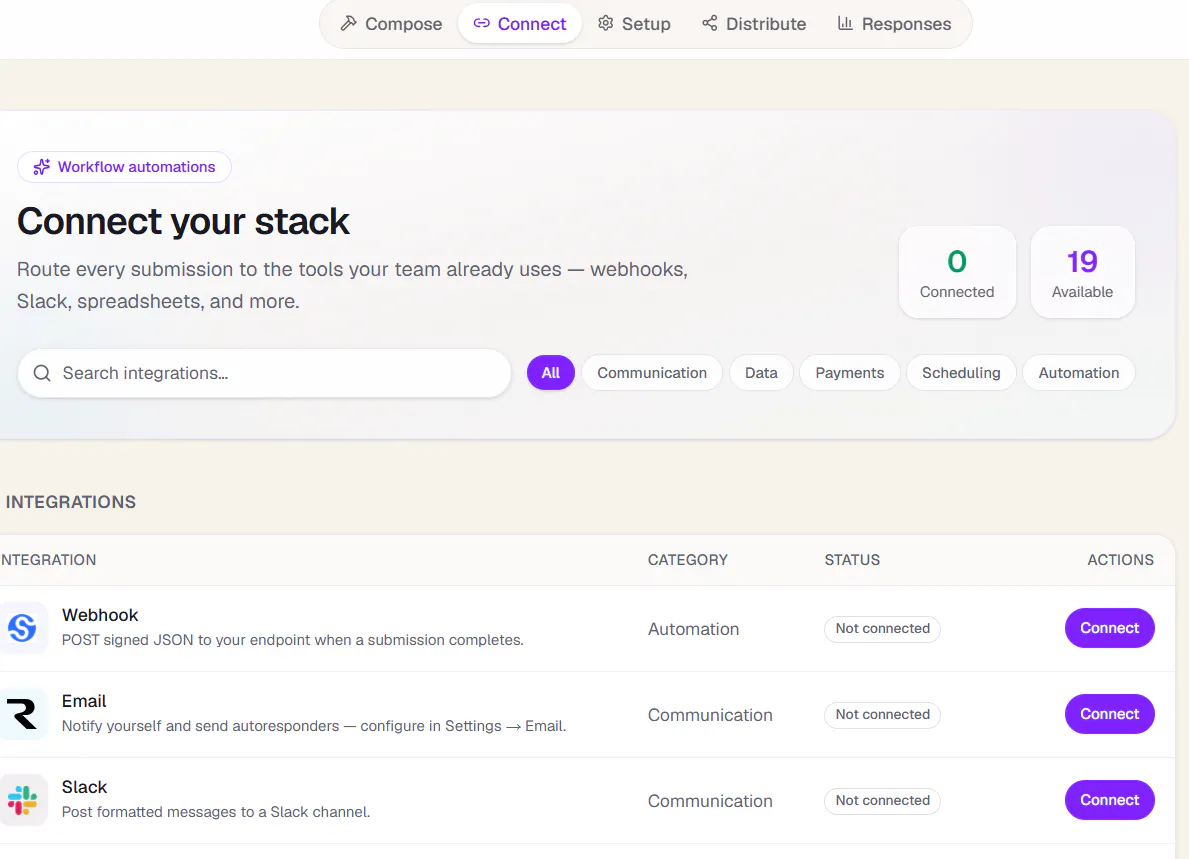
Task: View the Responses tab
Action: (x=894, y=24)
